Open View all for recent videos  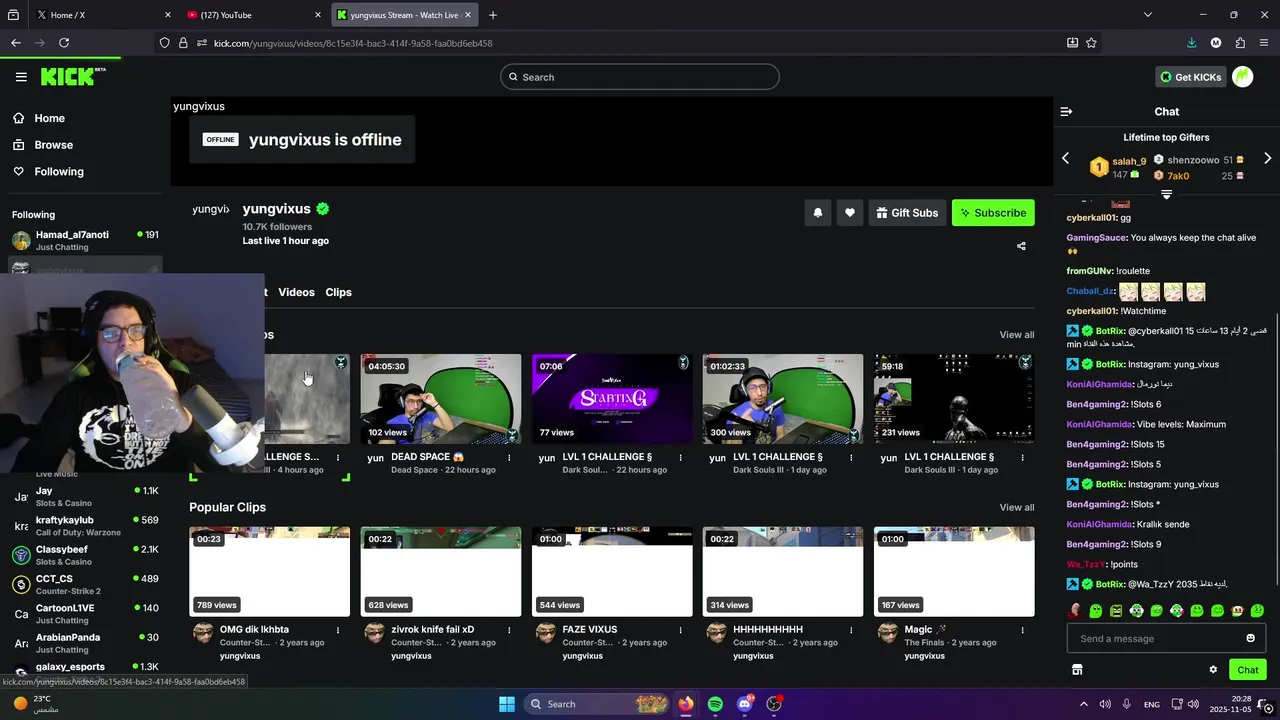point(1016,335)
